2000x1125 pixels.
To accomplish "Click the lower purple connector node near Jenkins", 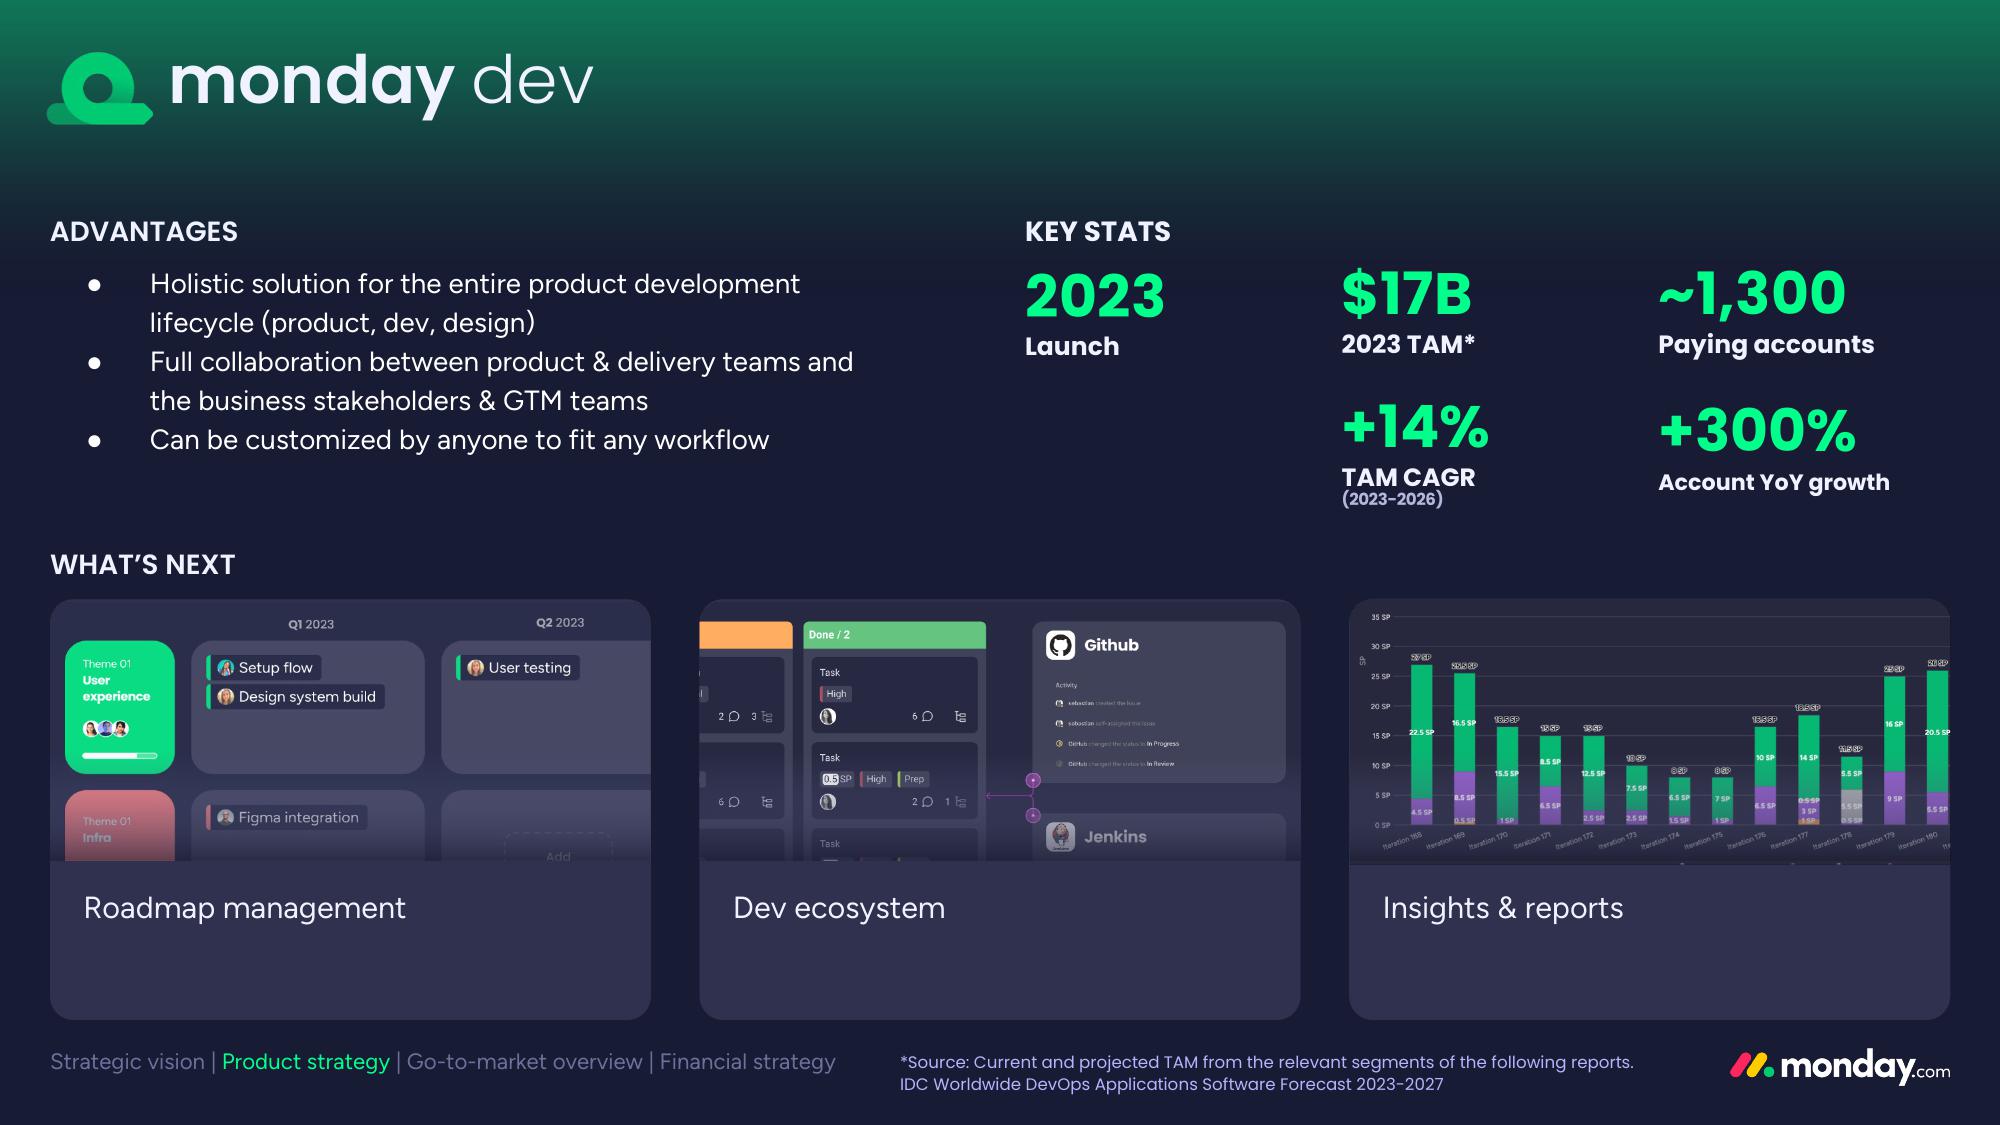I will 1033,816.
